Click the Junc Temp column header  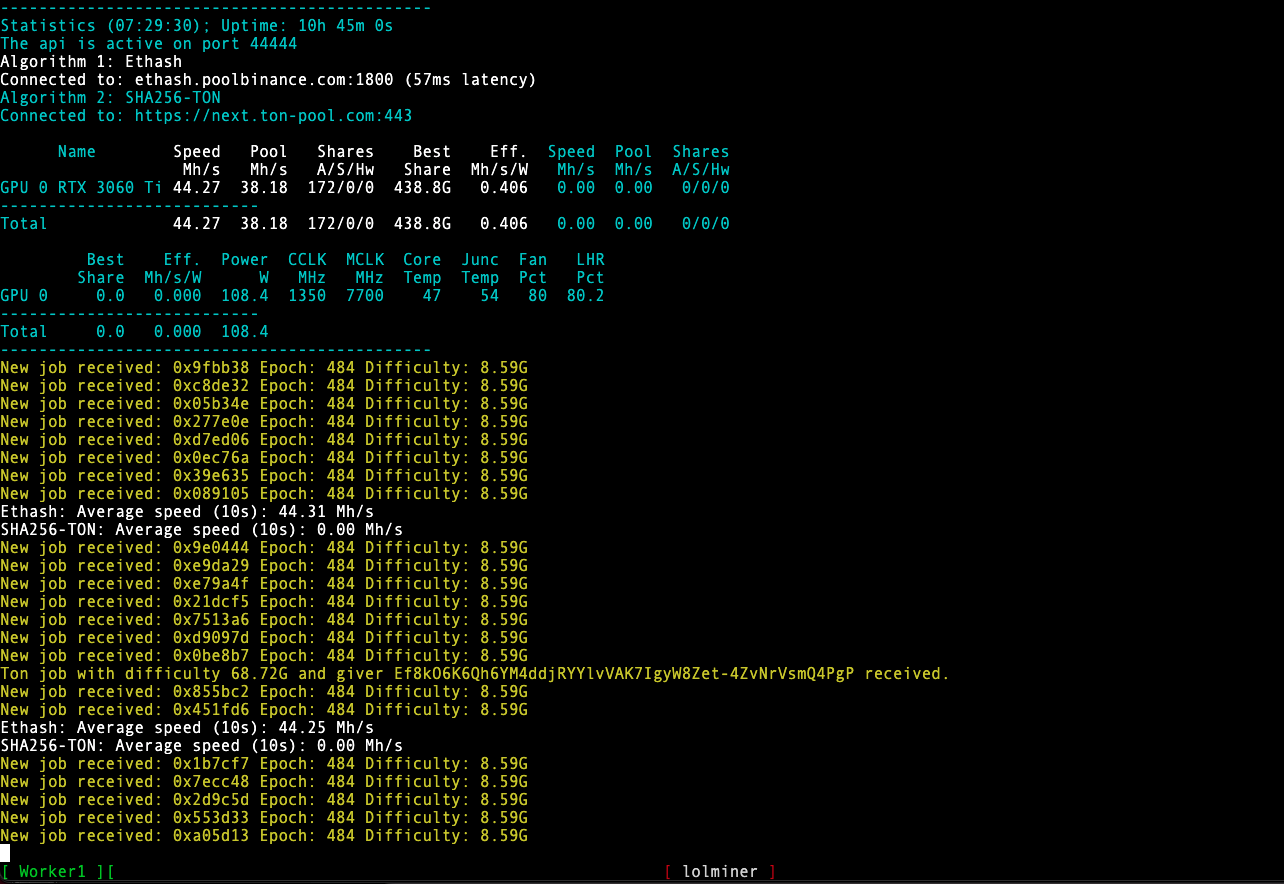click(480, 268)
